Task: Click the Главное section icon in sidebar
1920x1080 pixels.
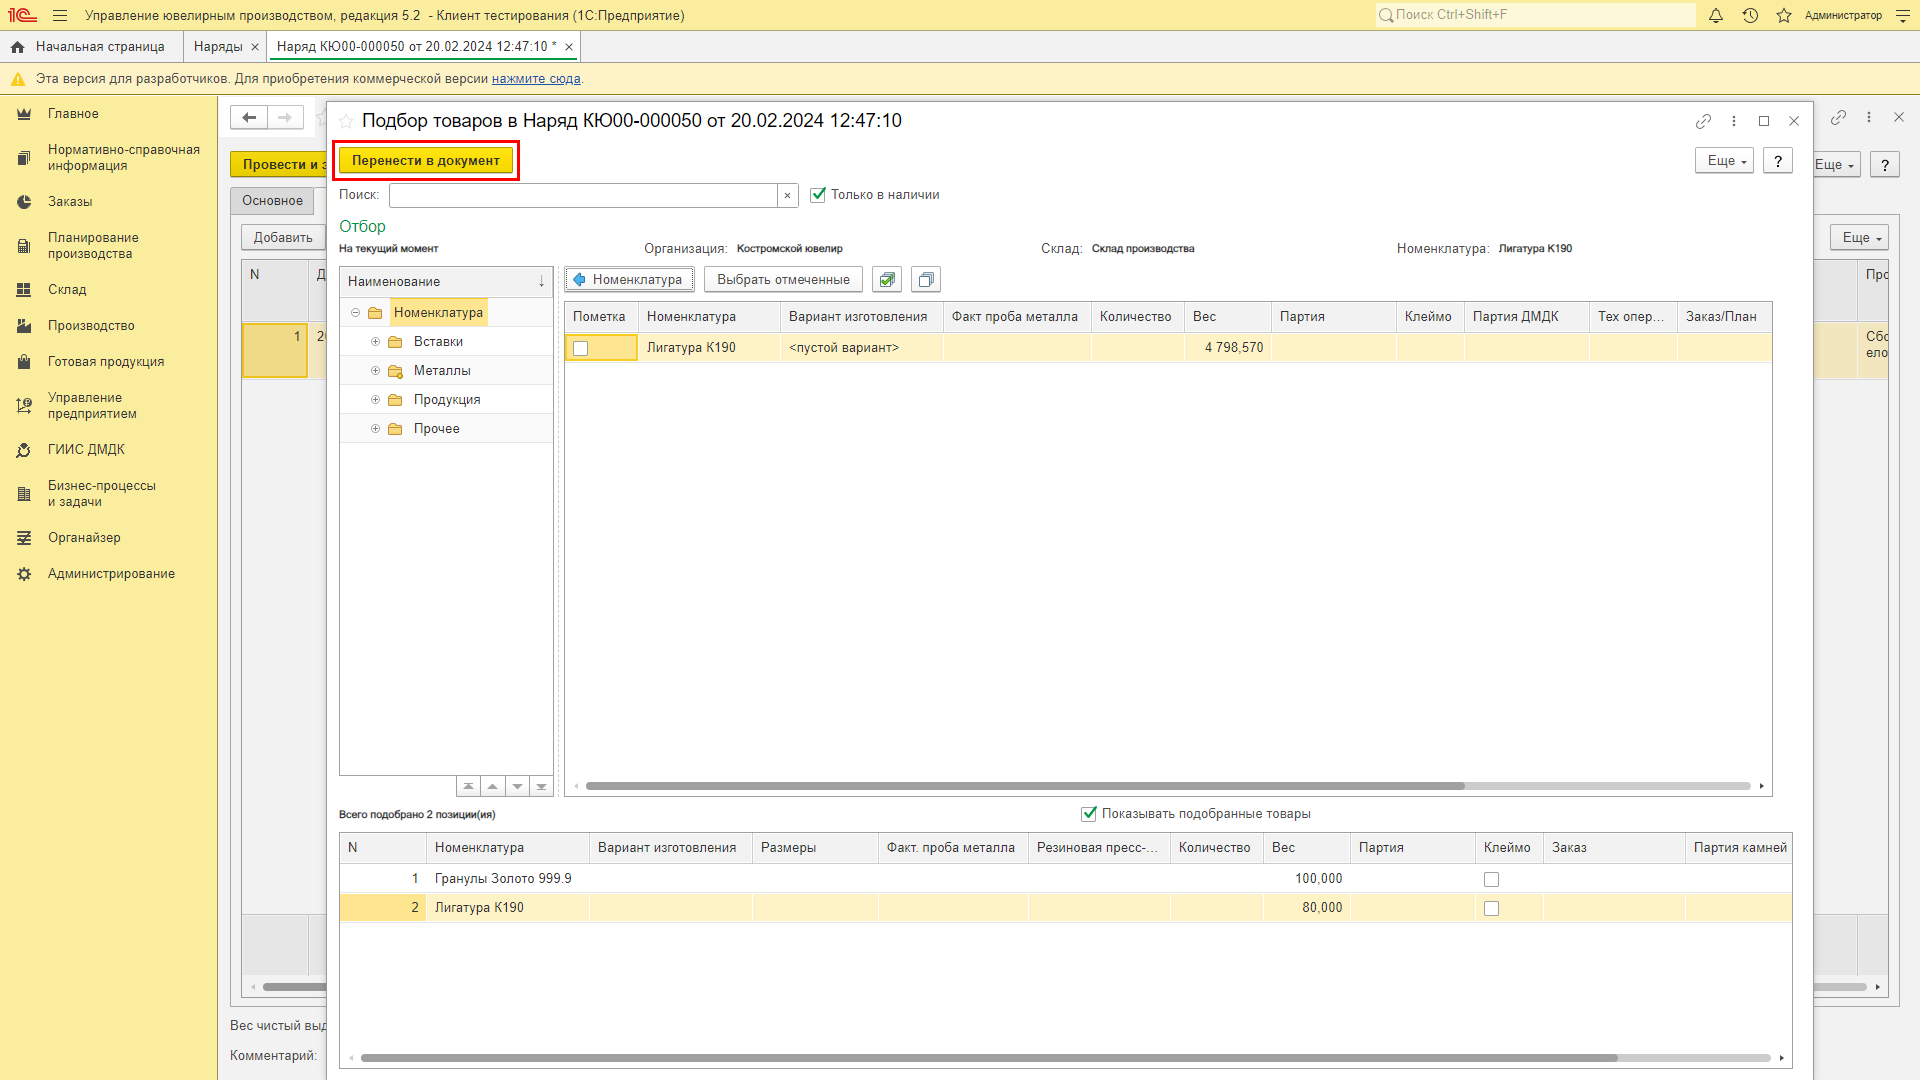Action: [x=24, y=114]
